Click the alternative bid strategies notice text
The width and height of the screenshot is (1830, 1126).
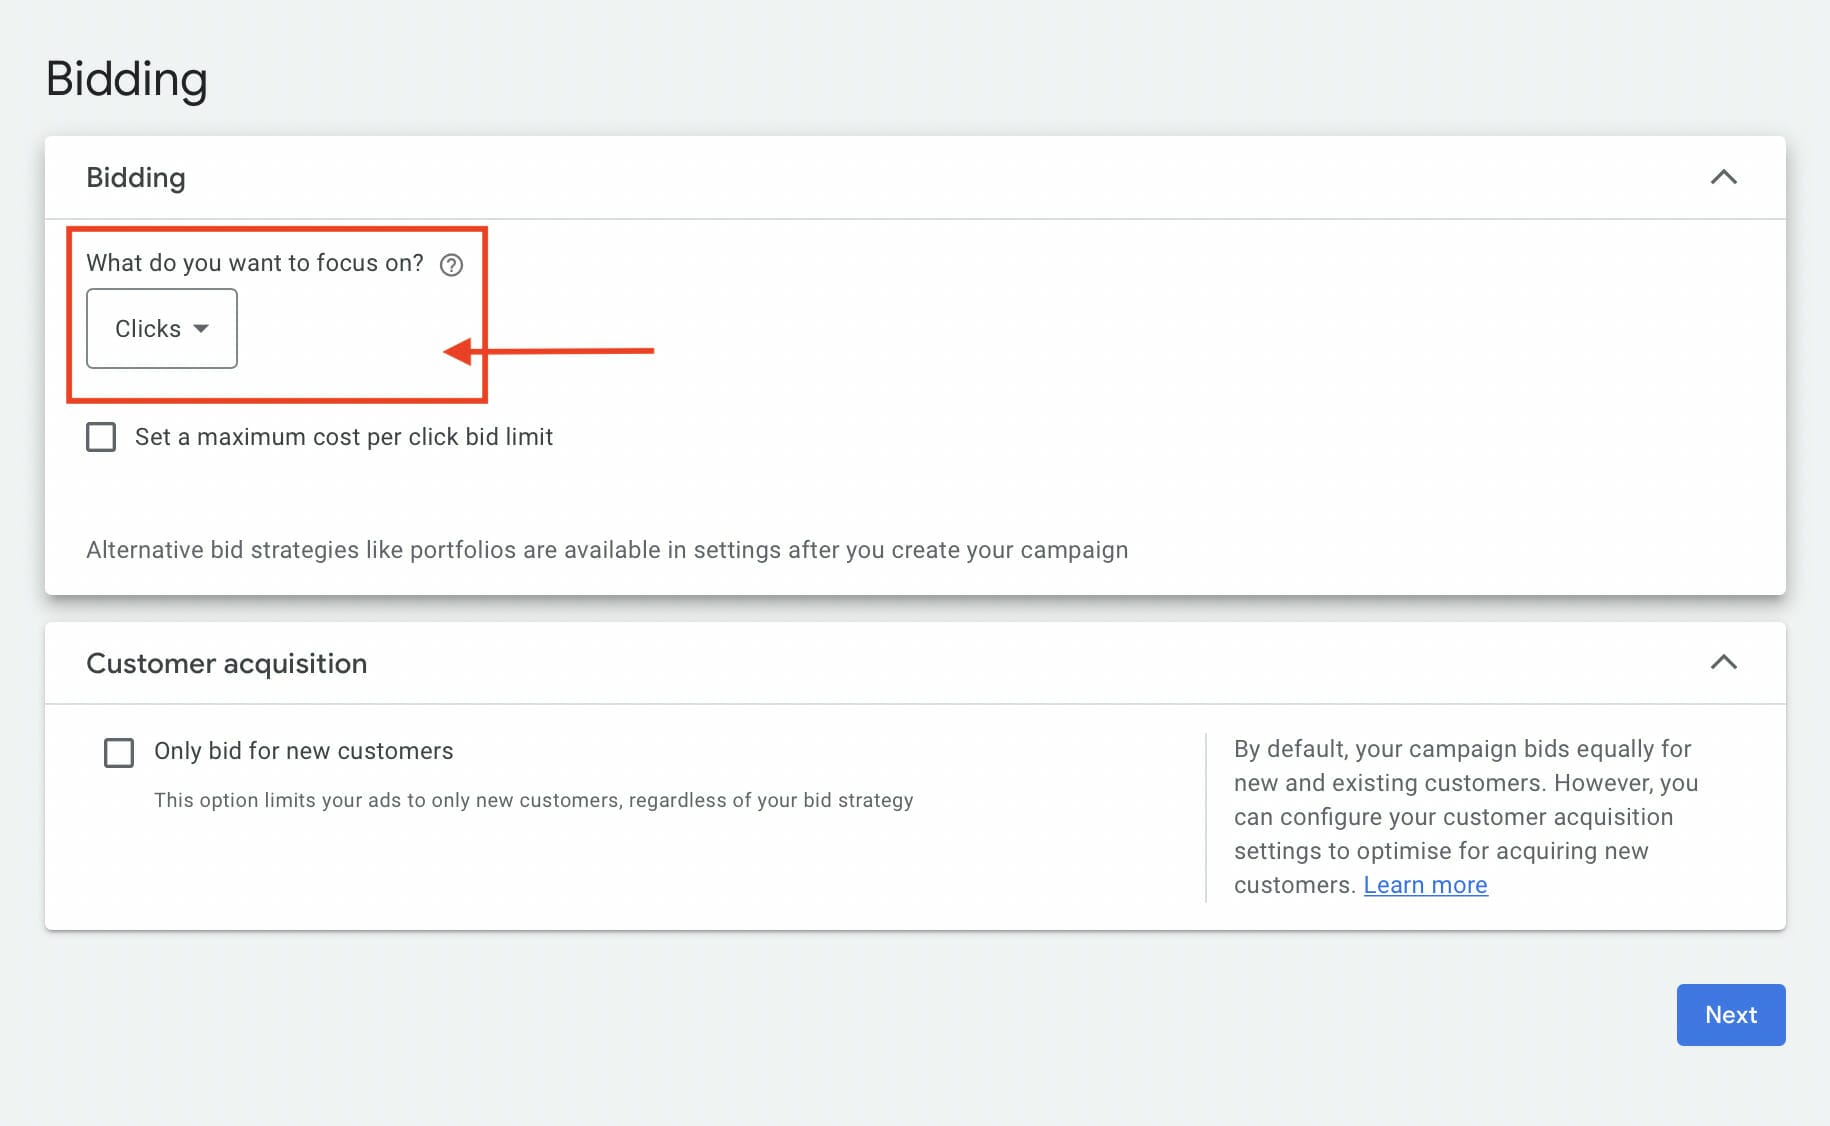coord(607,549)
